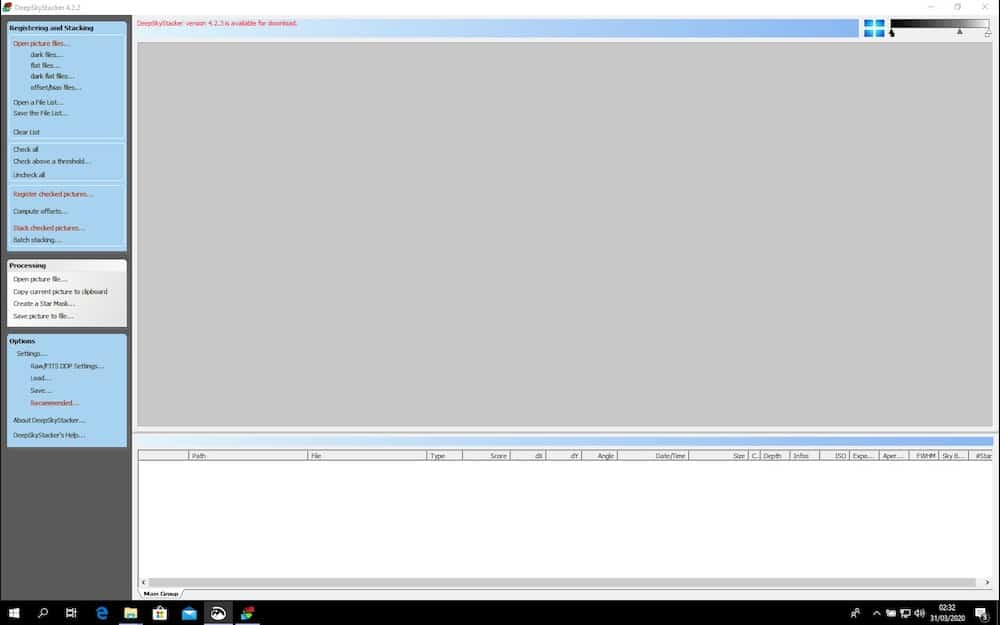The height and width of the screenshot is (625, 1000).
Task: Open Raw/FITS DDP Settings
Action: (x=67, y=366)
